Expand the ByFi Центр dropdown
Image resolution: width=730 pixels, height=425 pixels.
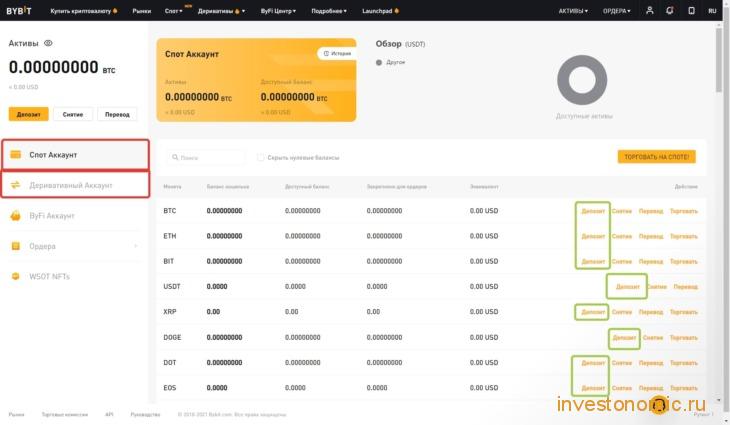coord(278,11)
